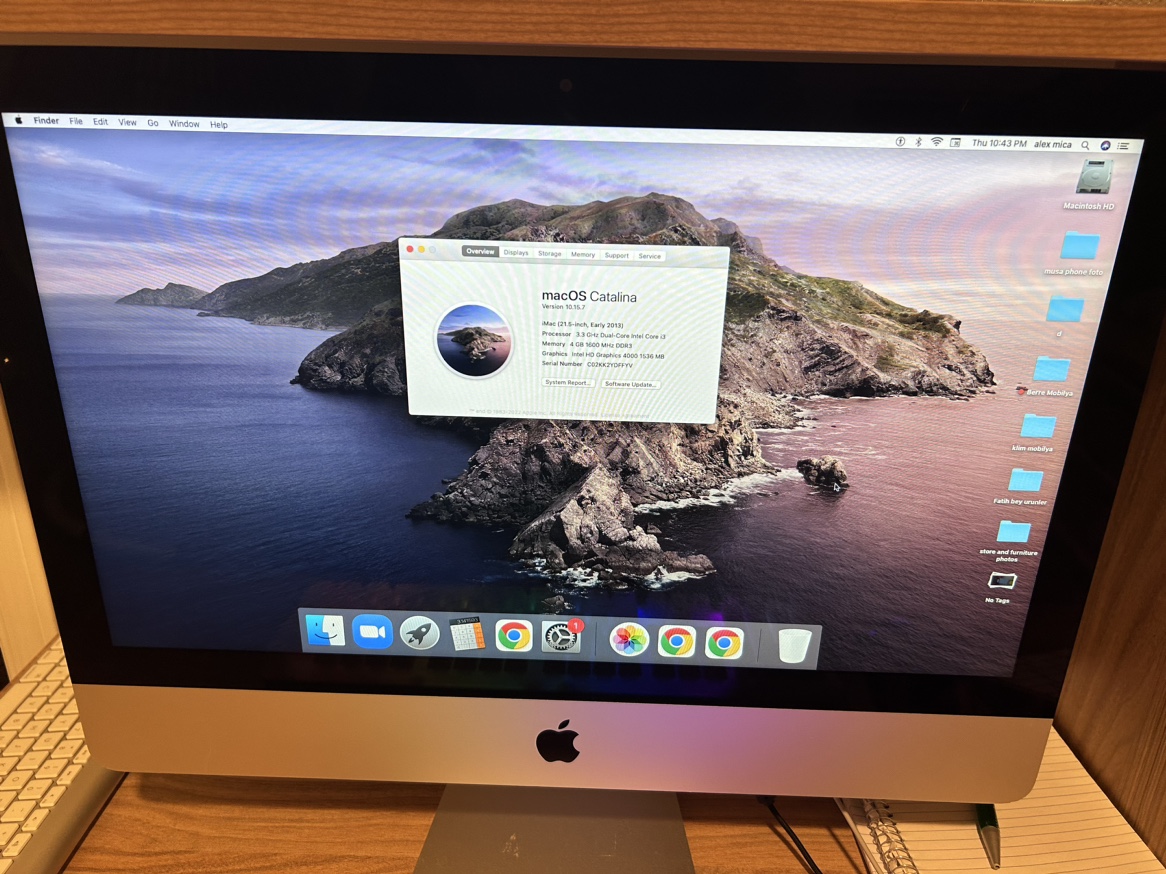The image size is (1166, 874).
Task: Open the Chrome icon beside Calculator
Action: [x=514, y=637]
